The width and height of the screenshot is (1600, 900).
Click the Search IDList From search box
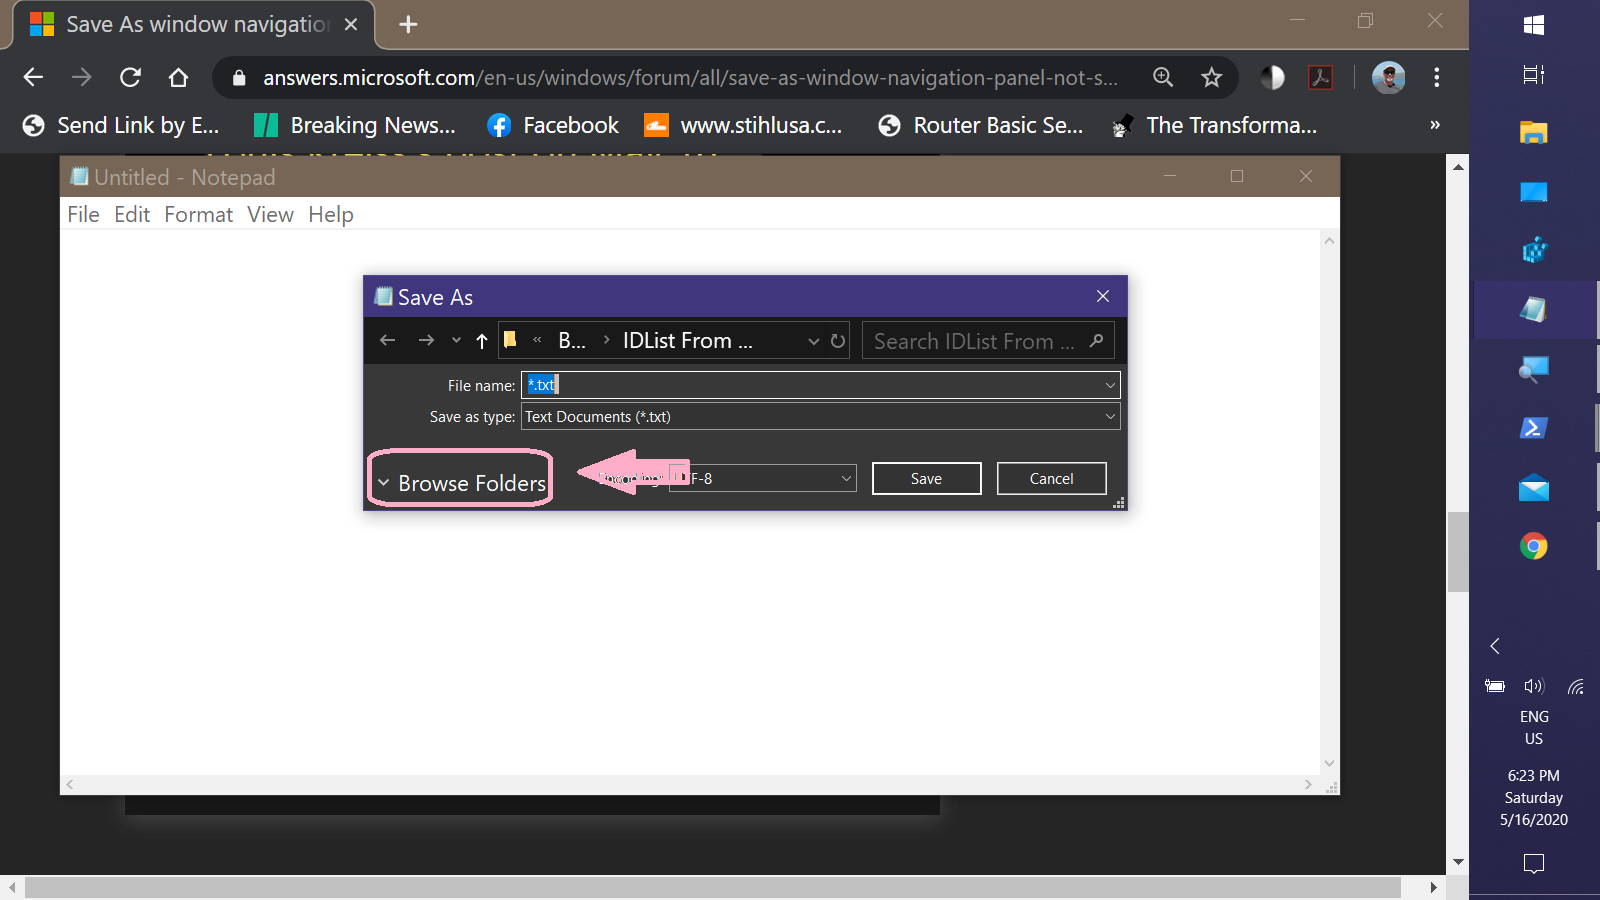pyautogui.click(x=988, y=341)
